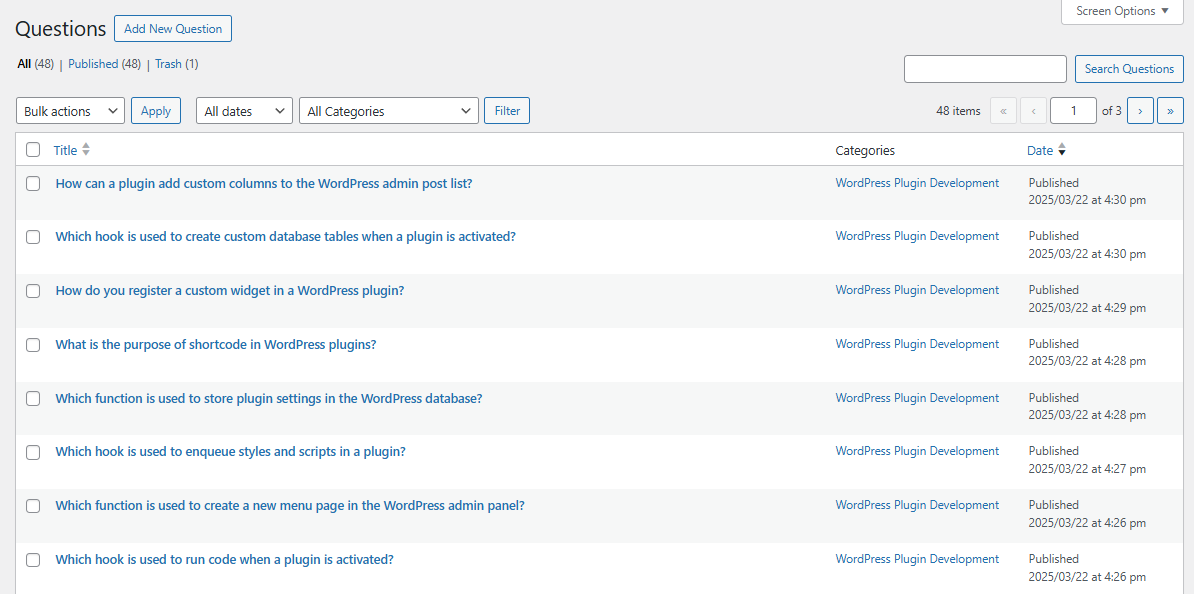The width and height of the screenshot is (1194, 594).
Task: Click the current page number field
Action: coord(1073,111)
